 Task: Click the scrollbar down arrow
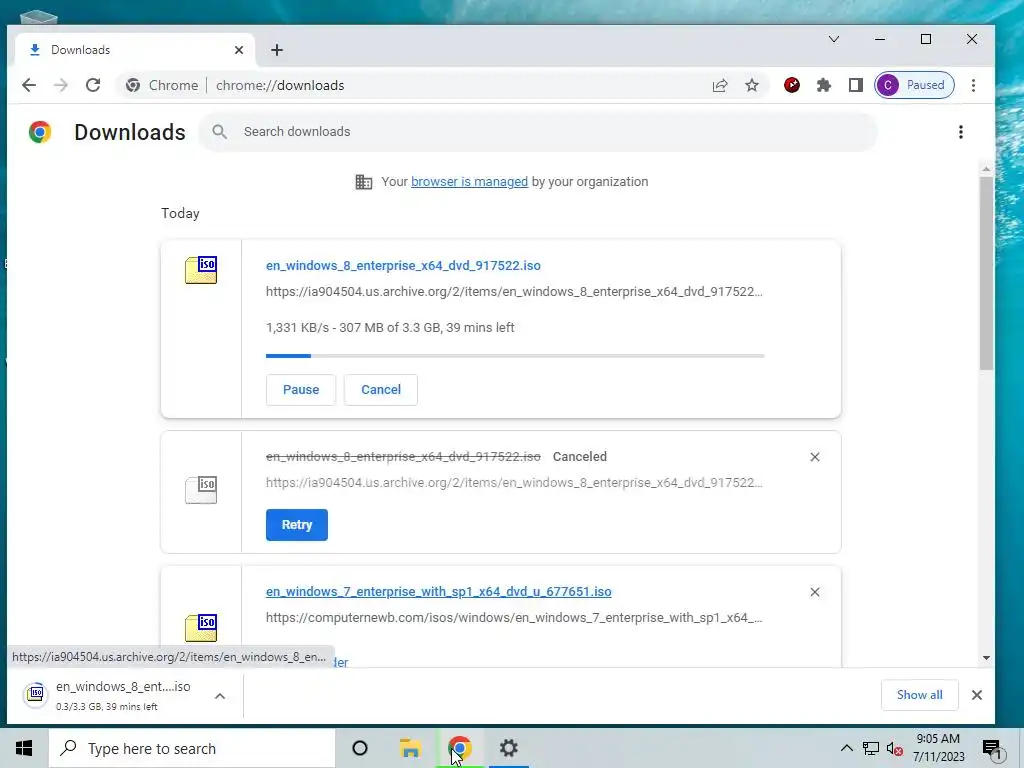986,658
